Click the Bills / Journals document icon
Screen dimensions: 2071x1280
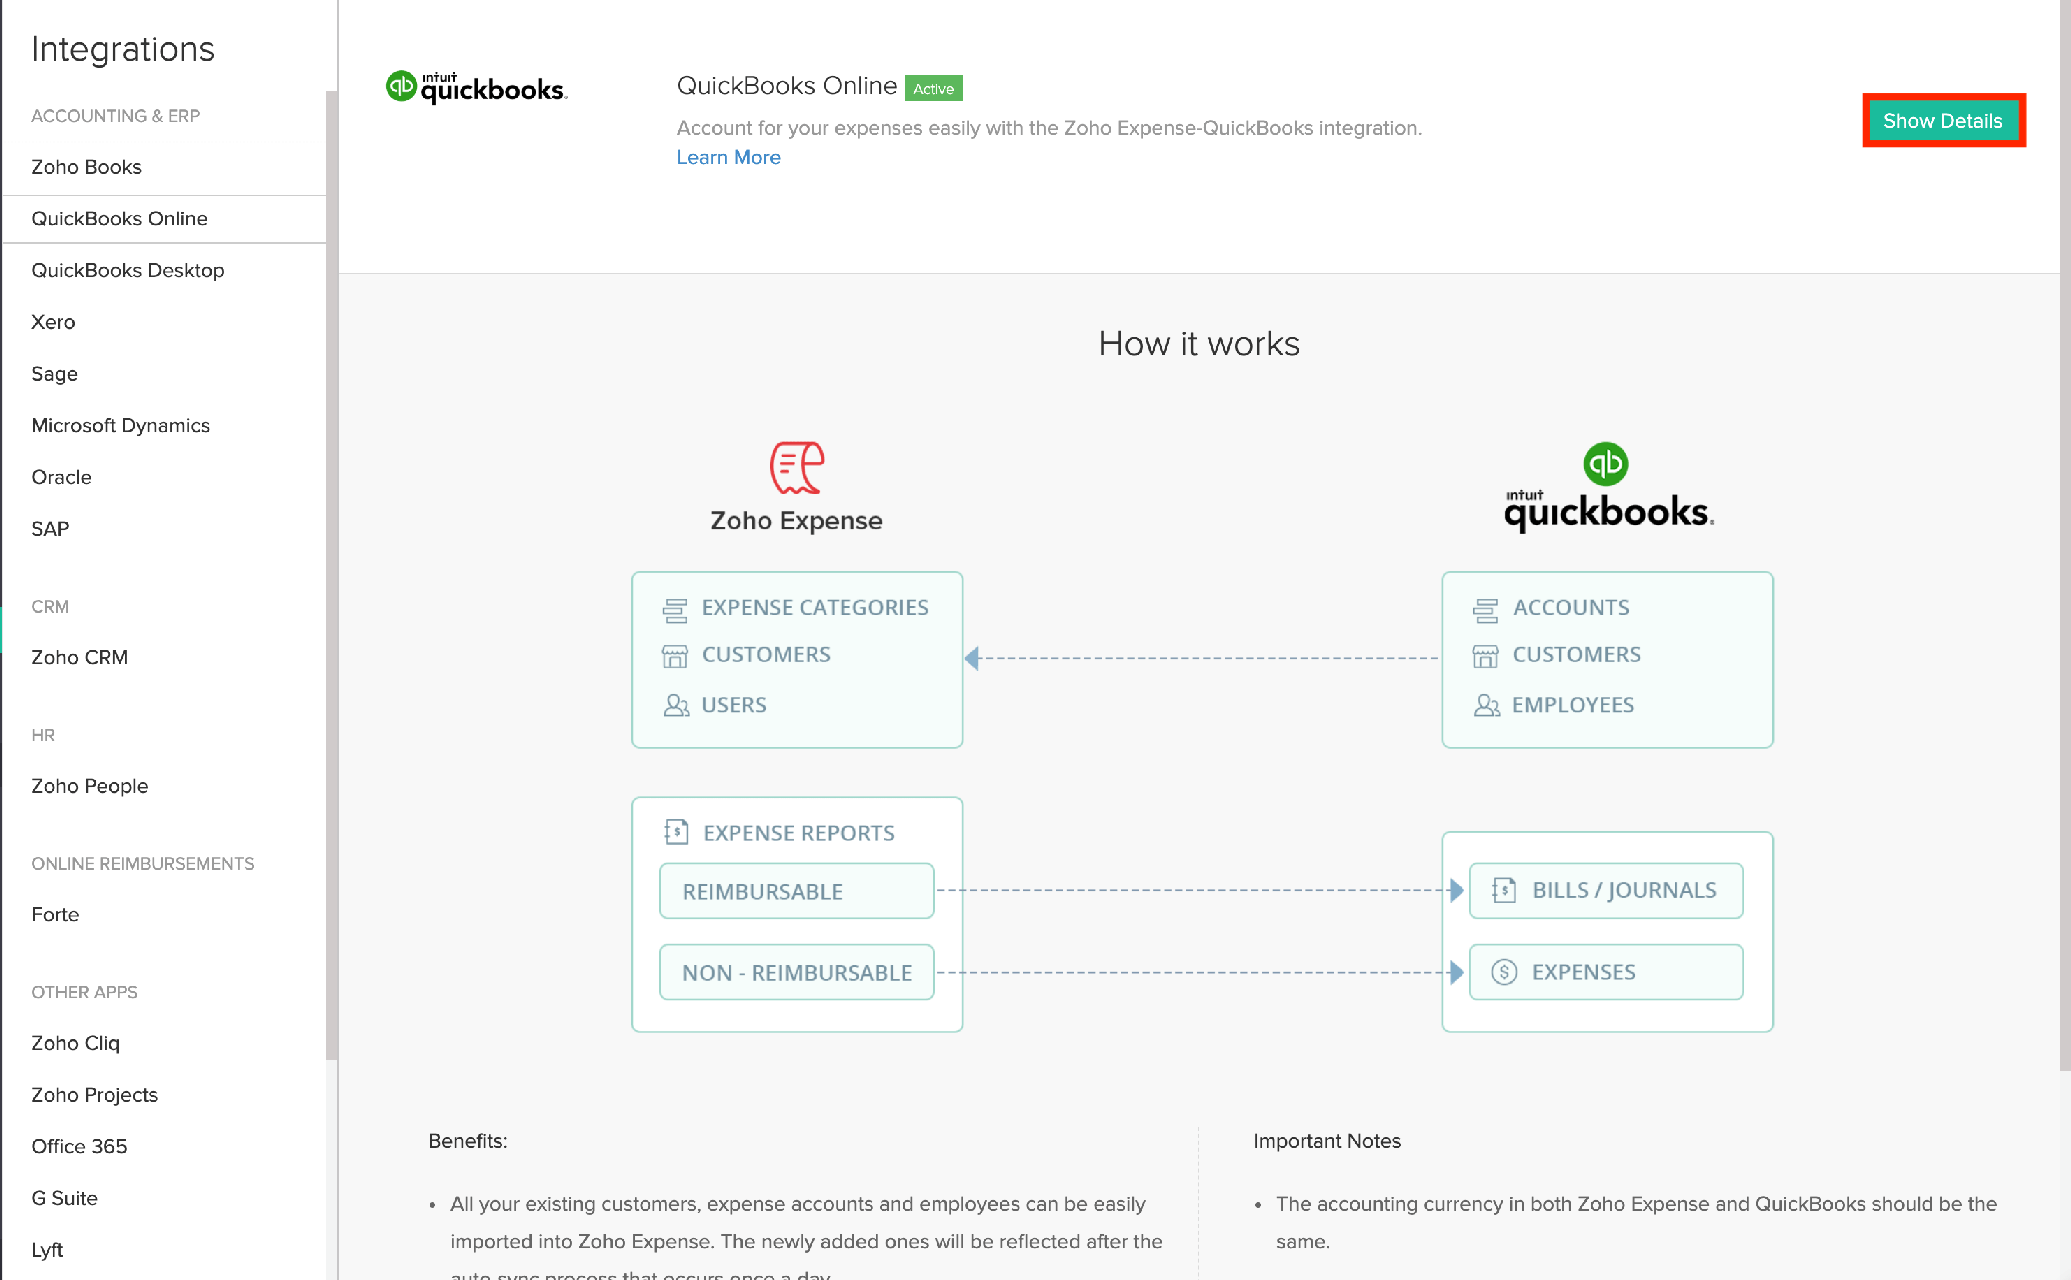click(1504, 890)
